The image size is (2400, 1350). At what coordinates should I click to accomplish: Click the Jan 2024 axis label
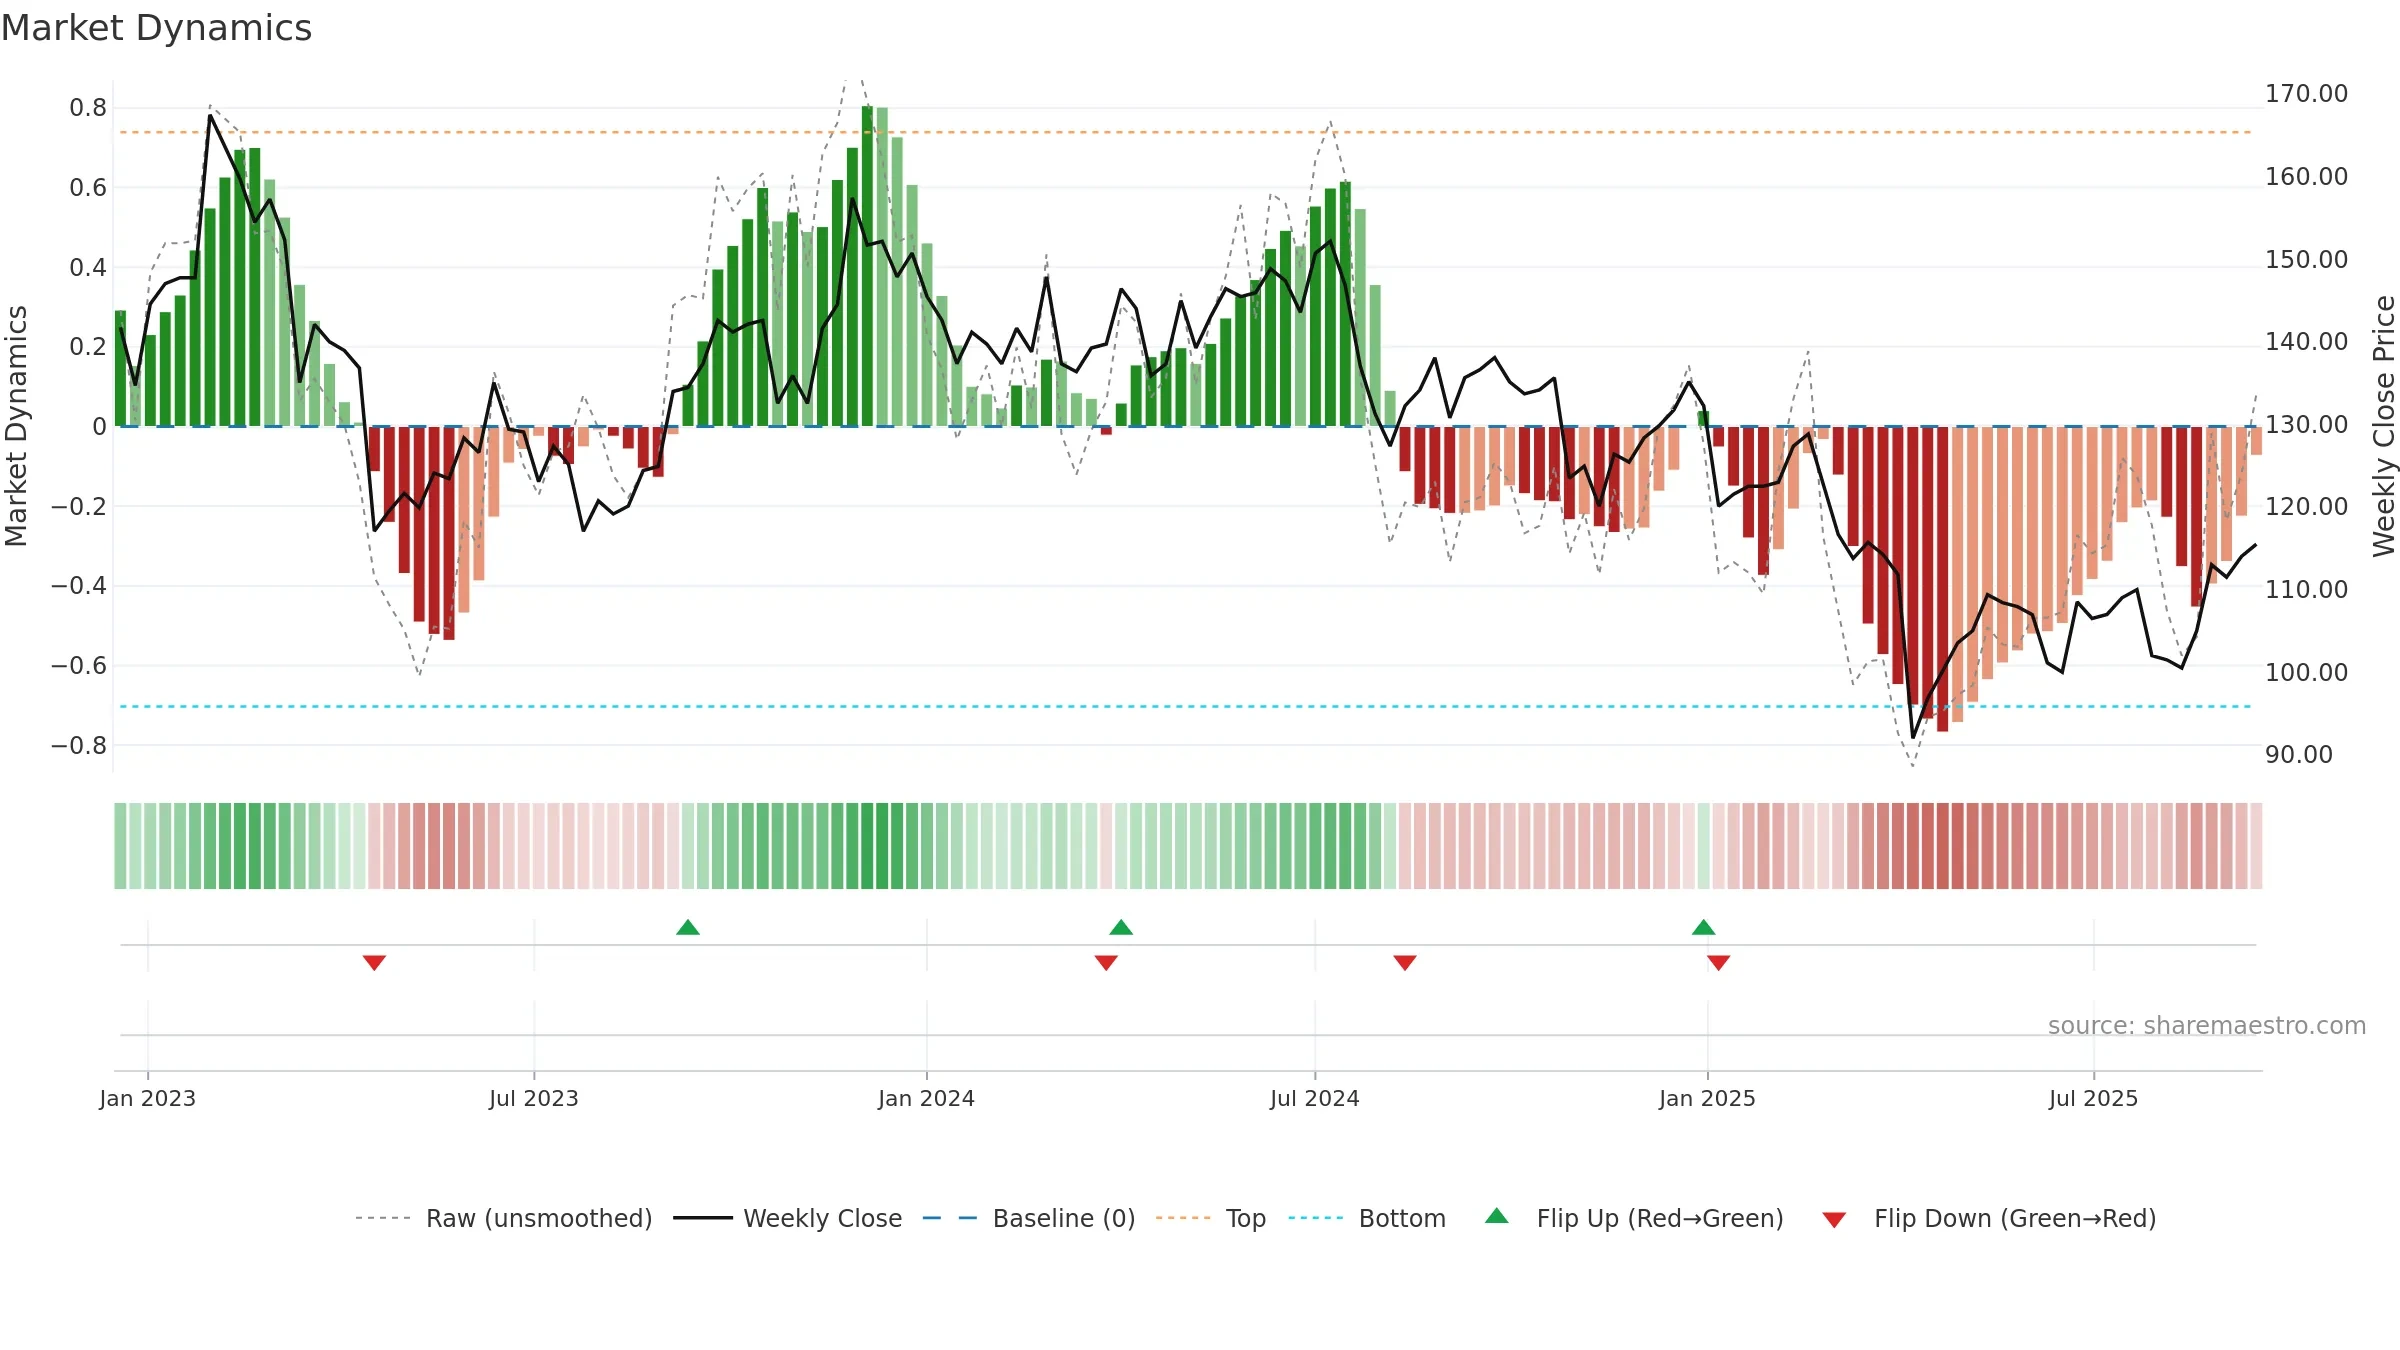[x=926, y=1098]
